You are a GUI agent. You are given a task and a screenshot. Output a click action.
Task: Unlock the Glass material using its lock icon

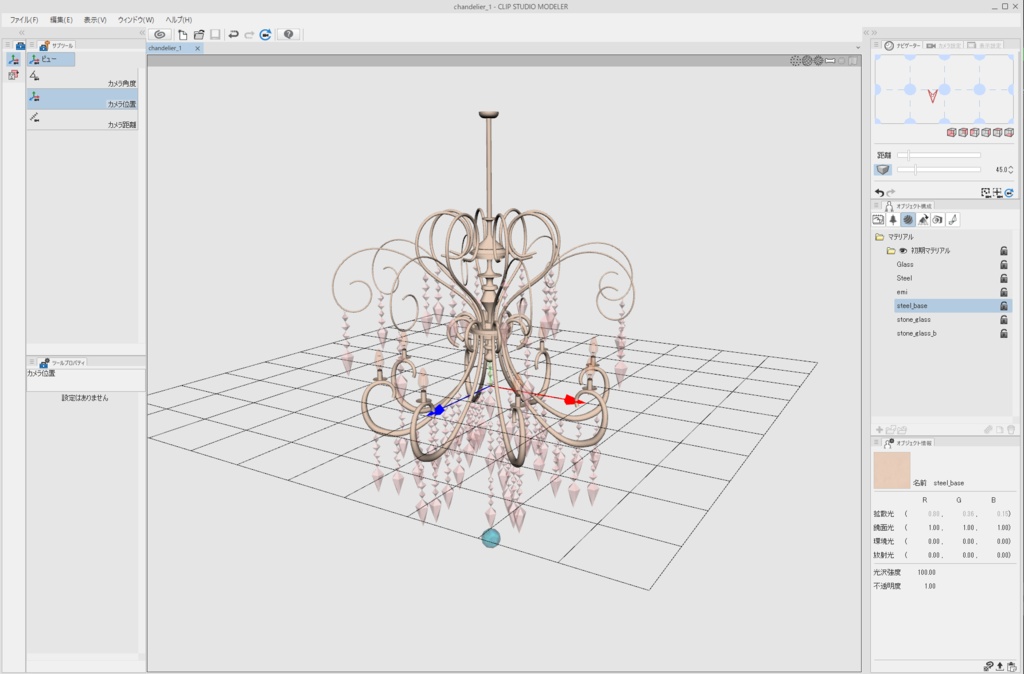click(1003, 265)
